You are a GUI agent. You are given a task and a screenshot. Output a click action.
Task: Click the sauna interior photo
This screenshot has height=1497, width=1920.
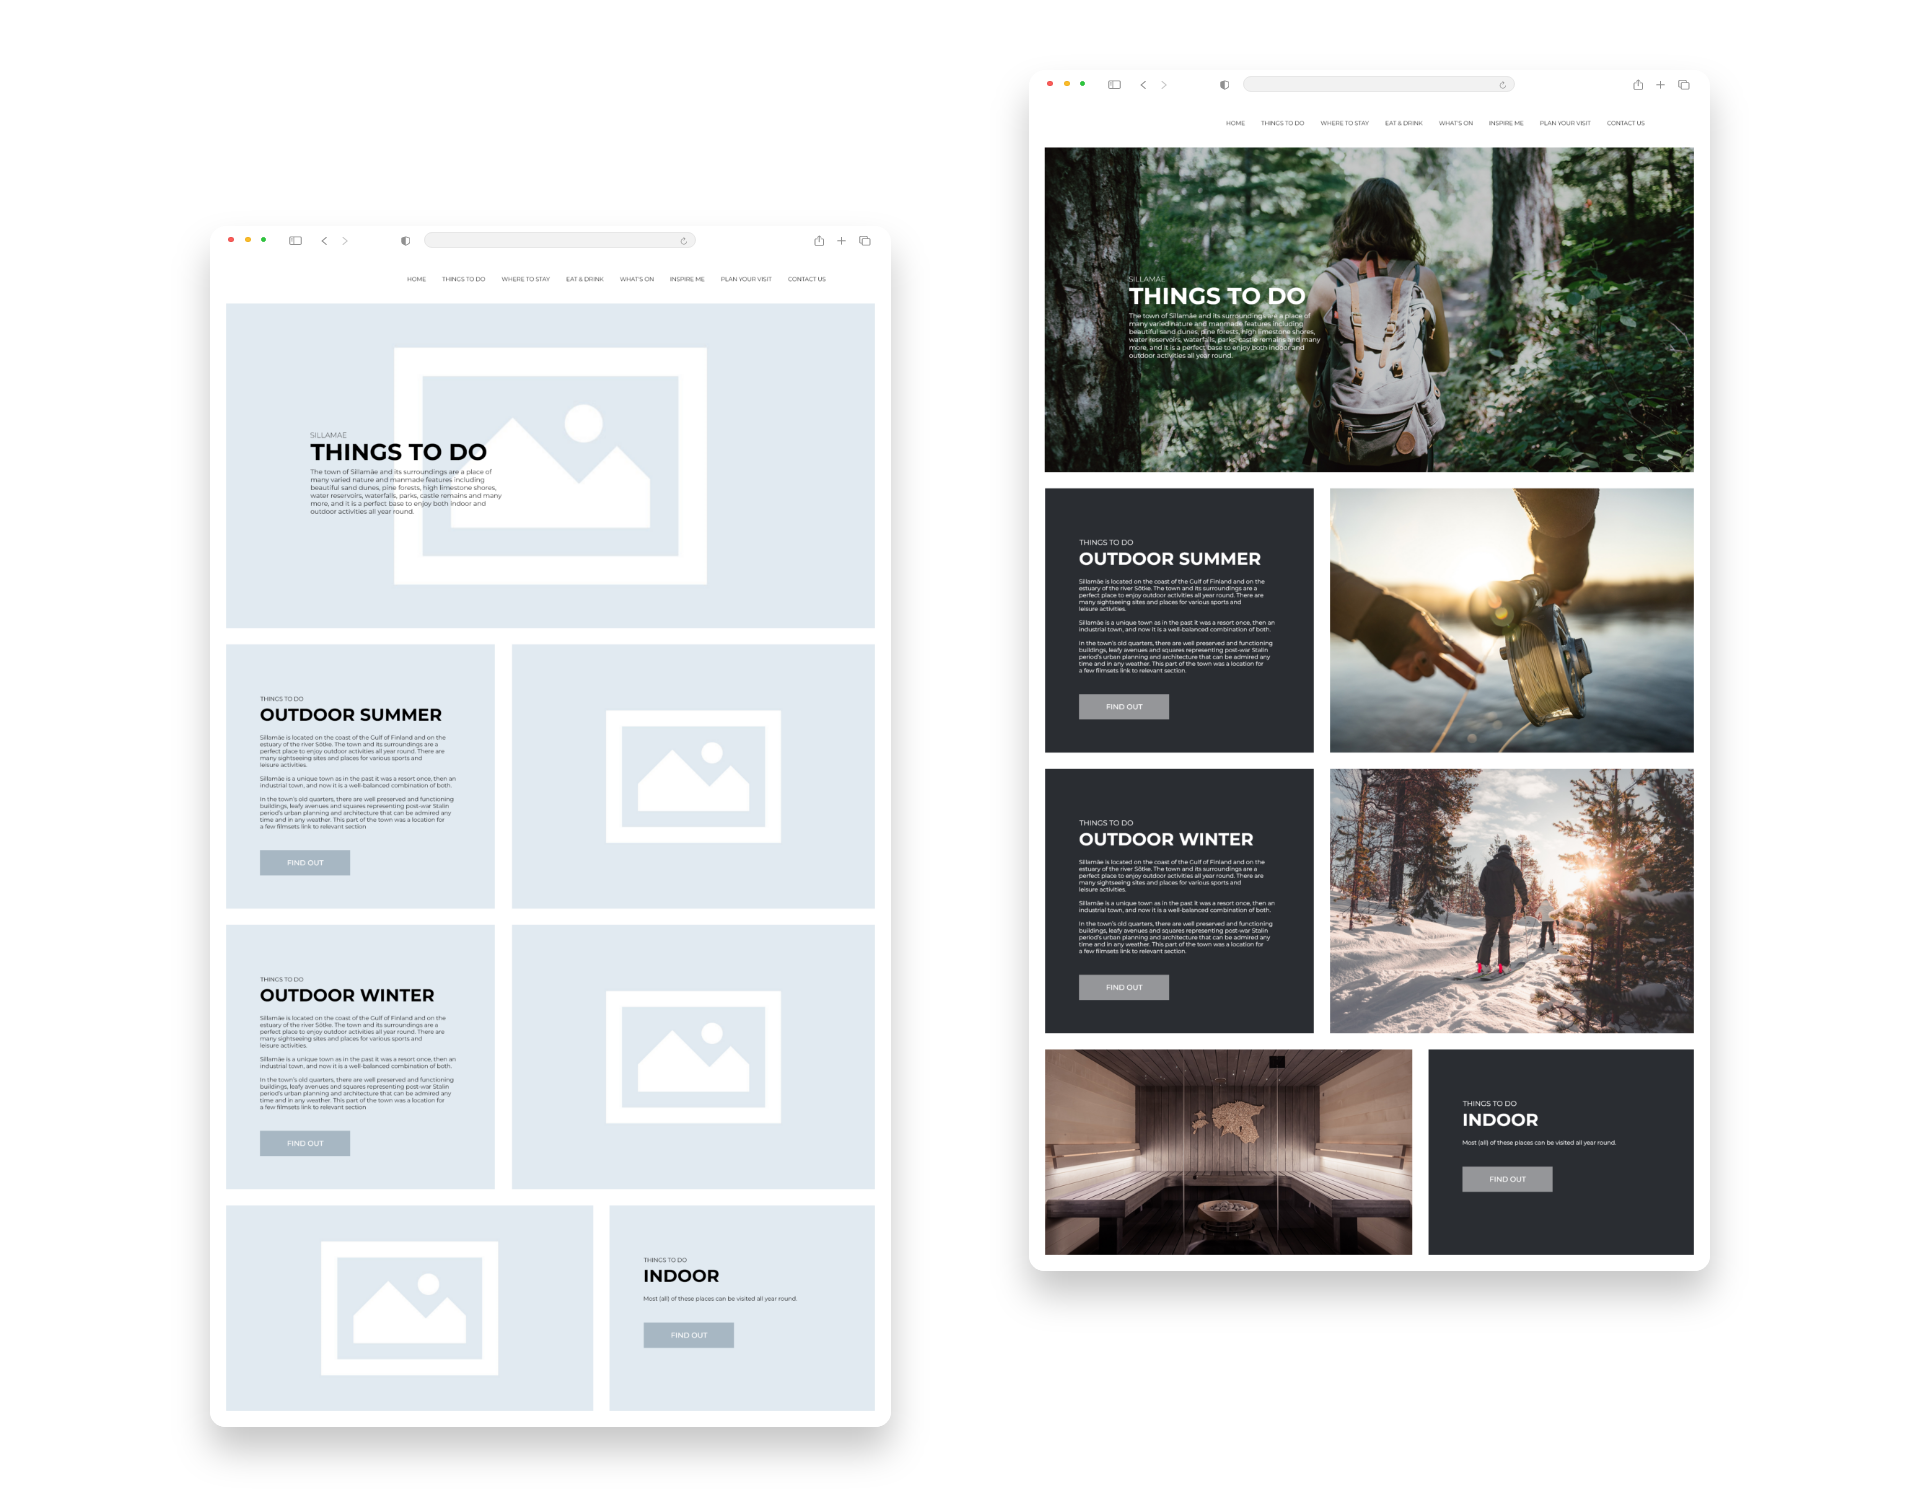[x=1228, y=1151]
